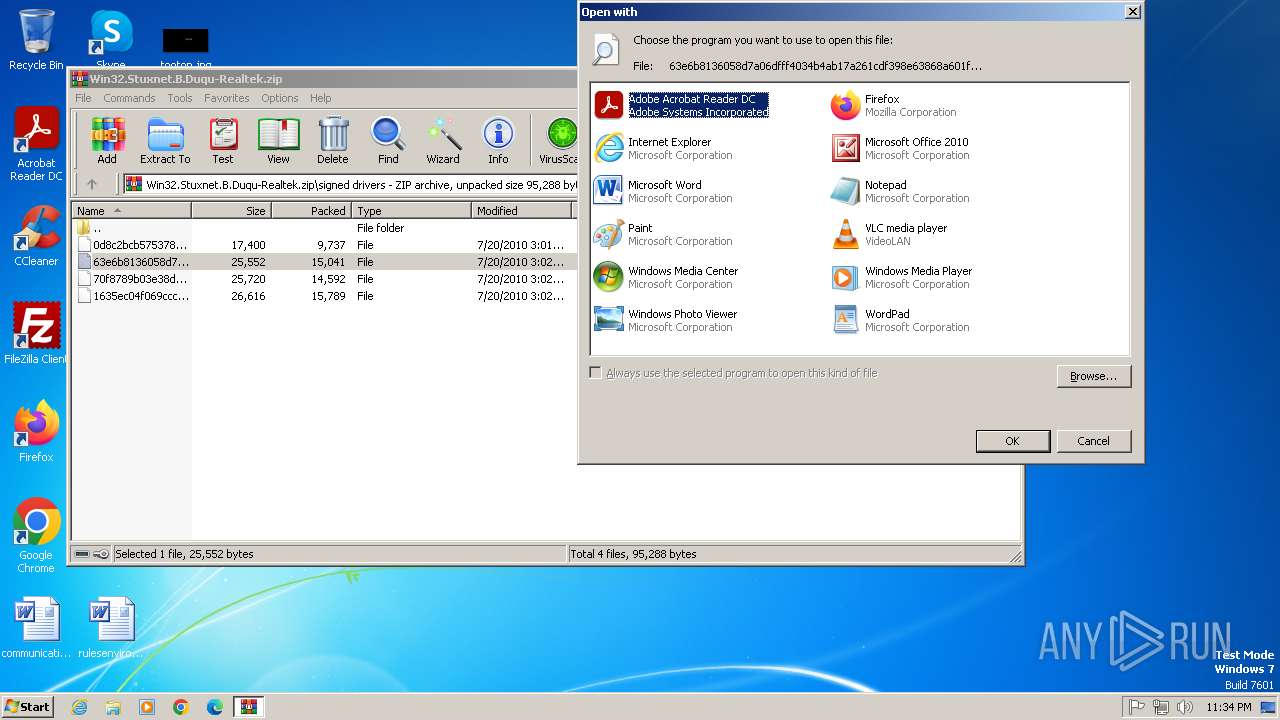The width and height of the screenshot is (1280, 720).
Task: Open the Options menu
Action: click(x=280, y=98)
